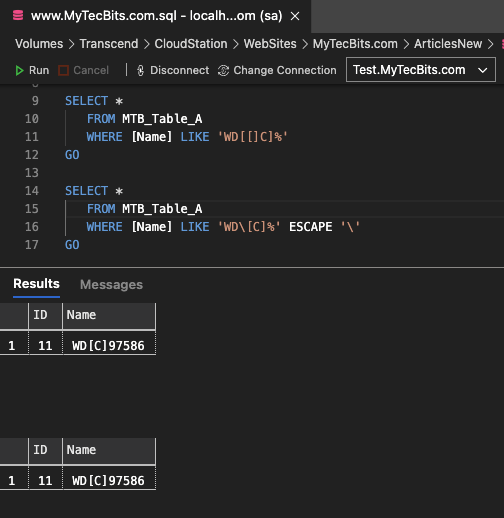Viewport: 504px width, 518px height.
Task: Open the ArticlesNew breadcrumb segment
Action: (448, 44)
